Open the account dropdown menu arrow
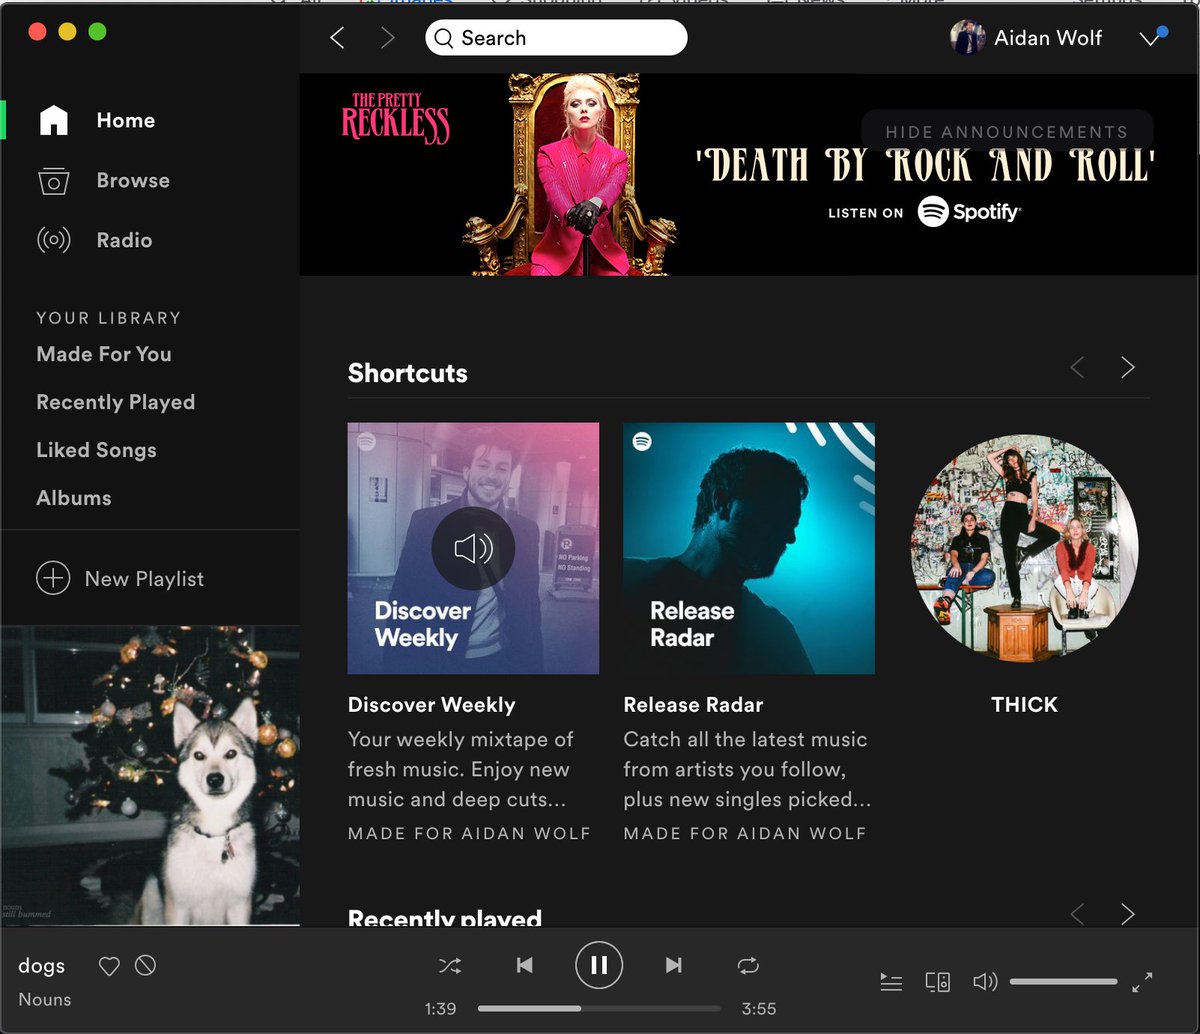This screenshot has width=1200, height=1034. 1149,39
